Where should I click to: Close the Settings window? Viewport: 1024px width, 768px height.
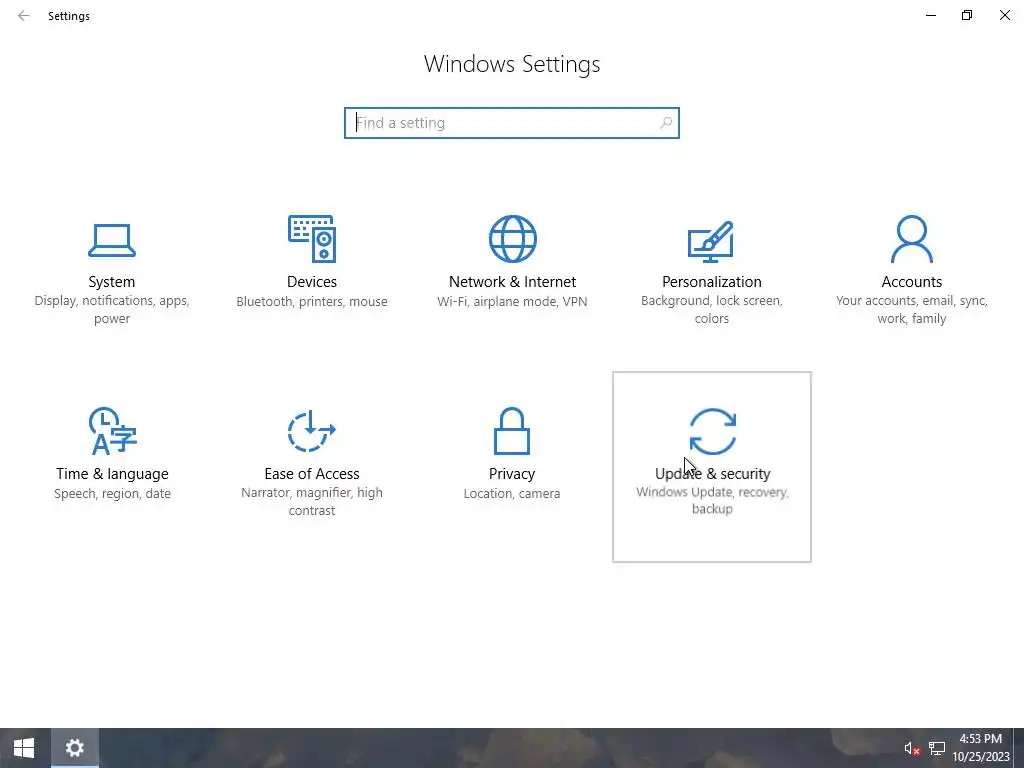[x=1004, y=16]
